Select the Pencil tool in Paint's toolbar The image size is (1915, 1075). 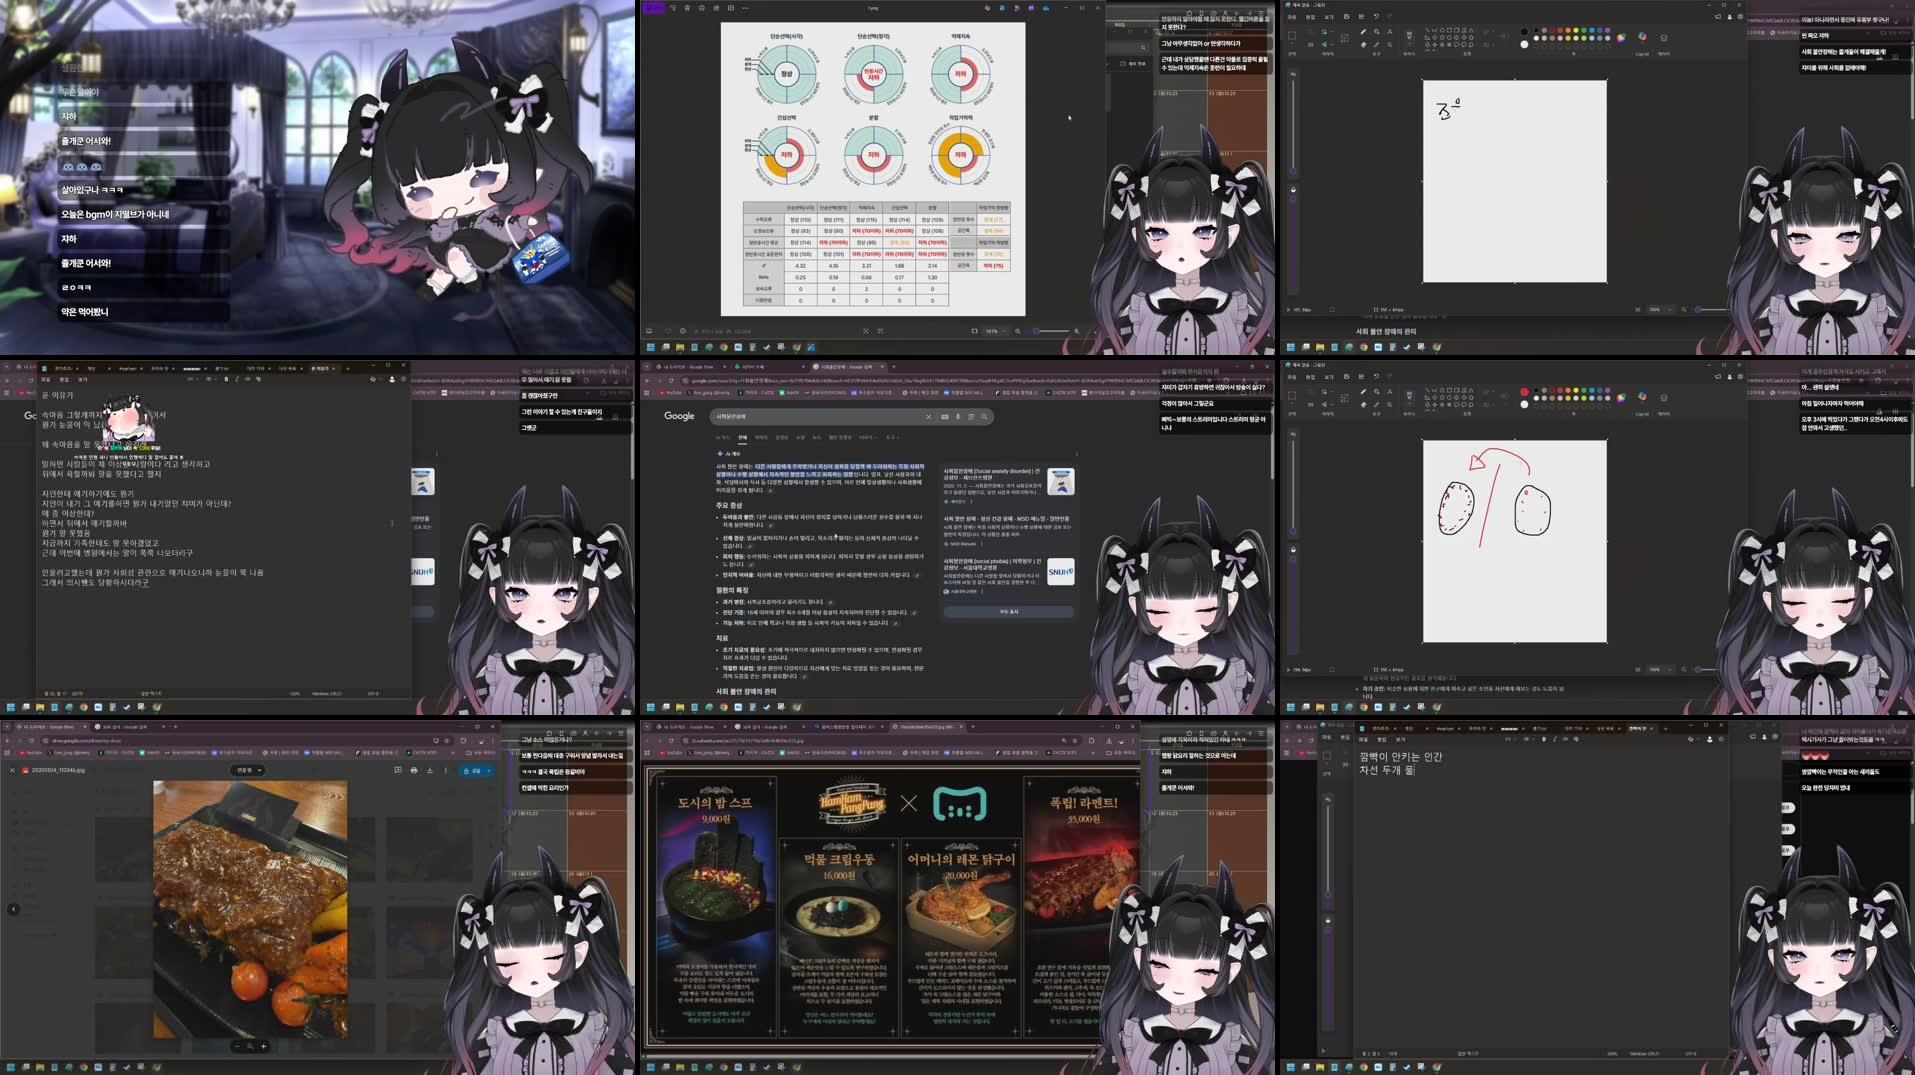click(1363, 32)
